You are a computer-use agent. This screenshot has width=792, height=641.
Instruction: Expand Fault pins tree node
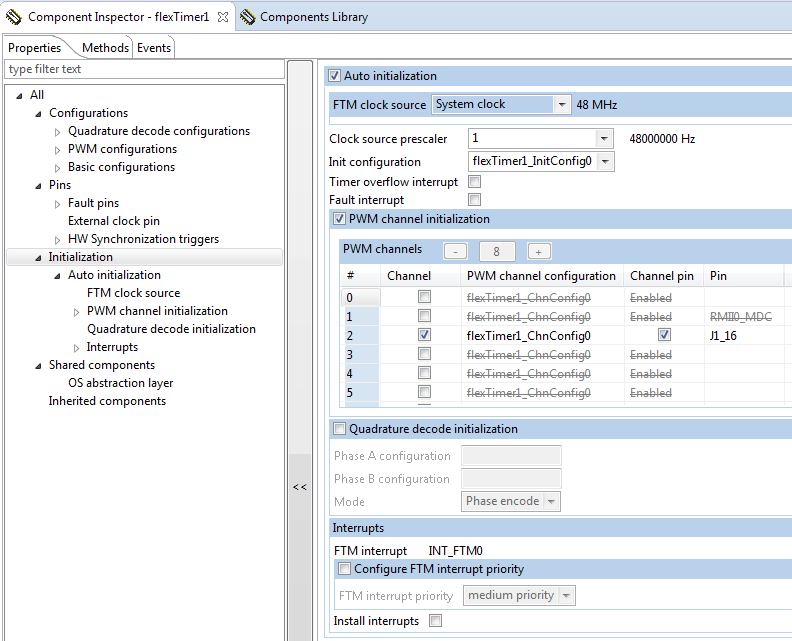click(58, 204)
